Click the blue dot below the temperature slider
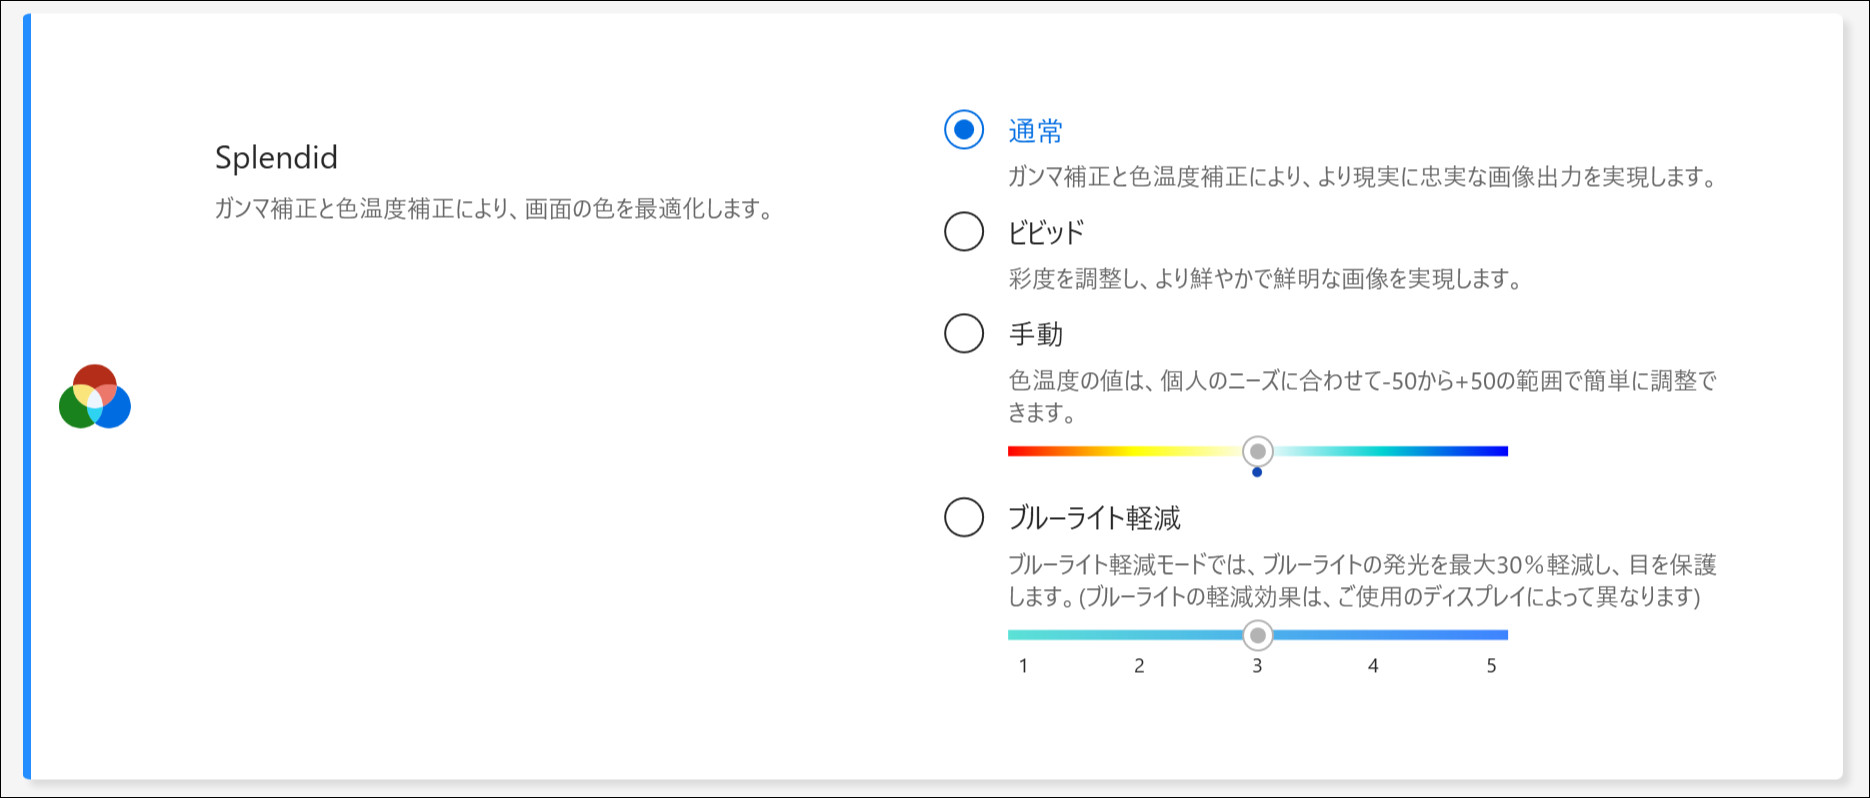1870x798 pixels. pyautogui.click(x=1258, y=473)
